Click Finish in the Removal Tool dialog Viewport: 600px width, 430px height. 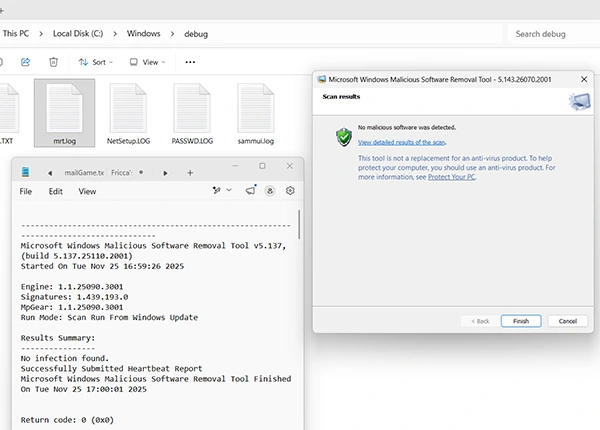tap(521, 321)
